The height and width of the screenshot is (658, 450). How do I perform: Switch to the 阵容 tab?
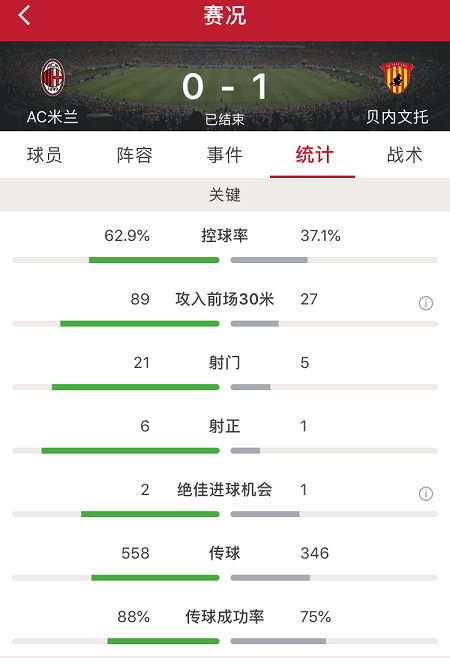pos(134,155)
